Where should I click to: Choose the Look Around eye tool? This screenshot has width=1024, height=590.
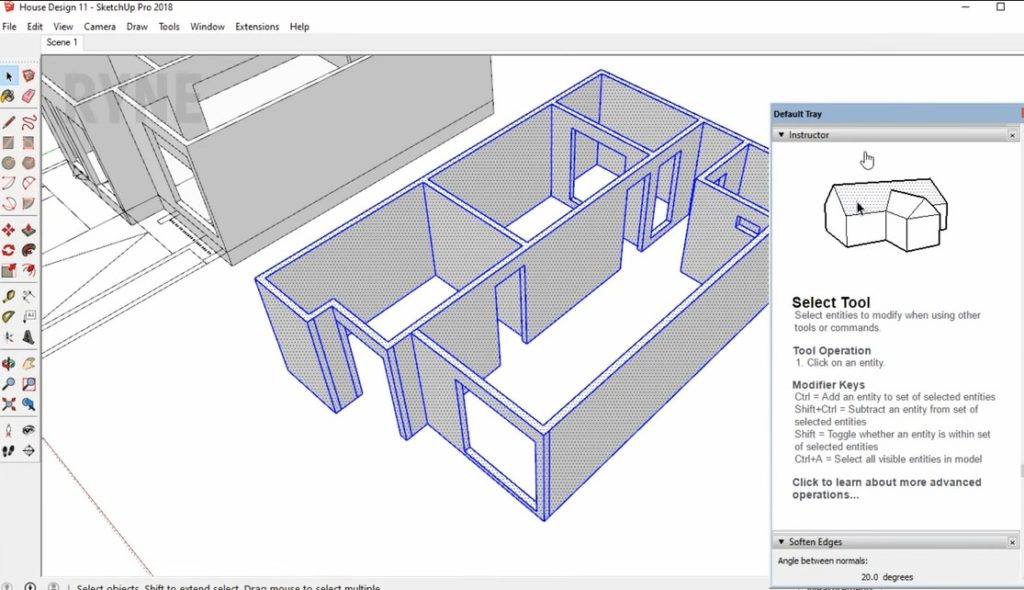[x=28, y=431]
